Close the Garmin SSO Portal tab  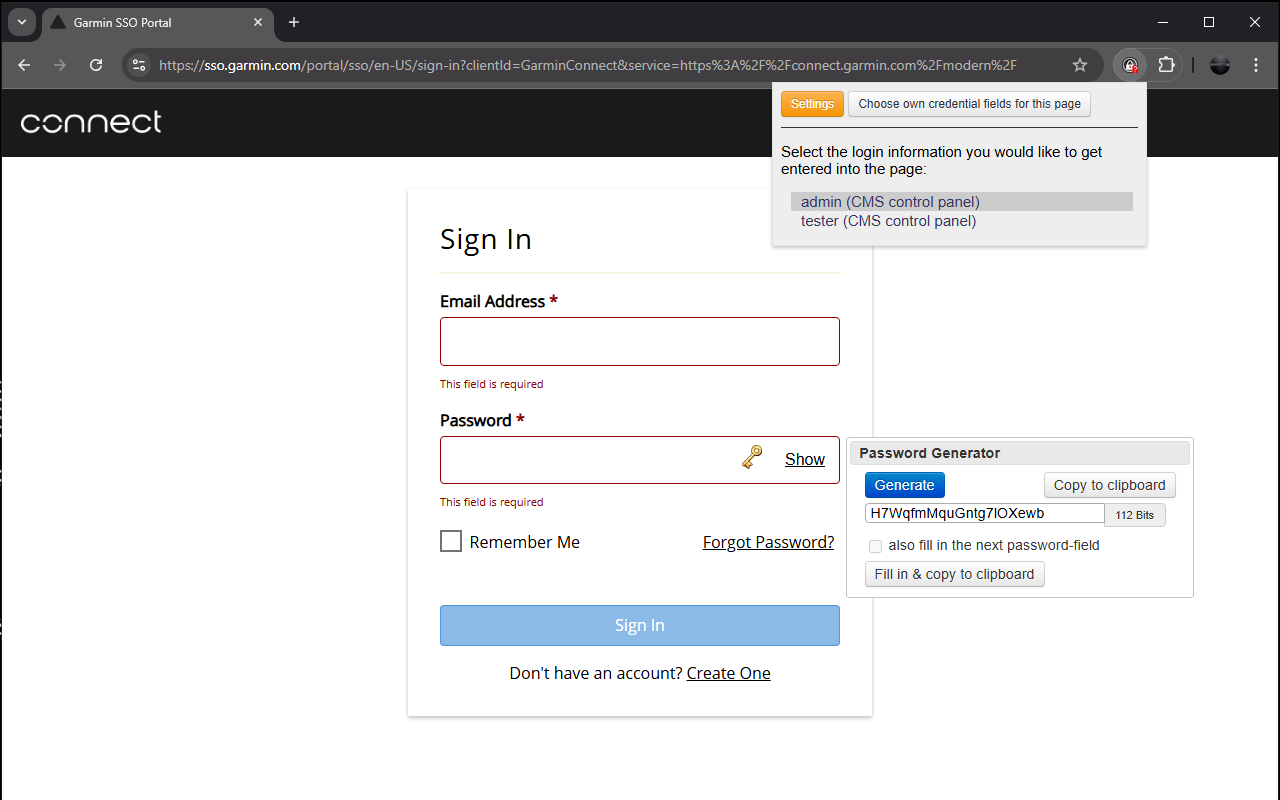point(258,22)
